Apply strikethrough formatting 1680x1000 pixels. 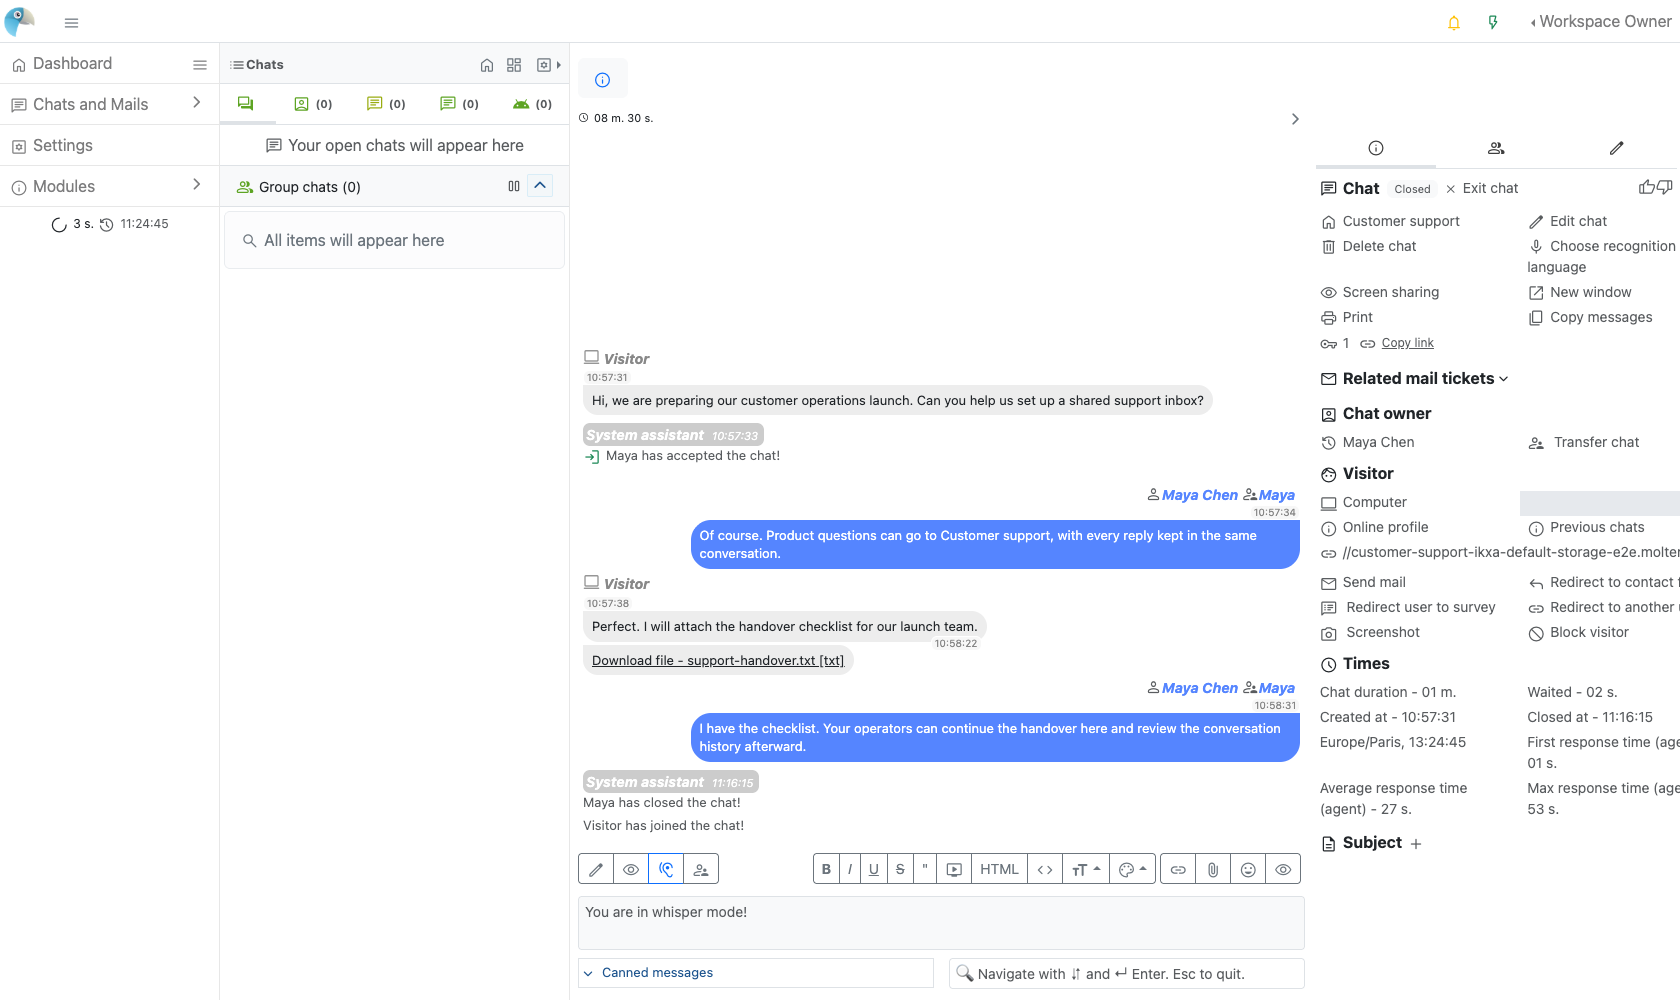pos(900,869)
